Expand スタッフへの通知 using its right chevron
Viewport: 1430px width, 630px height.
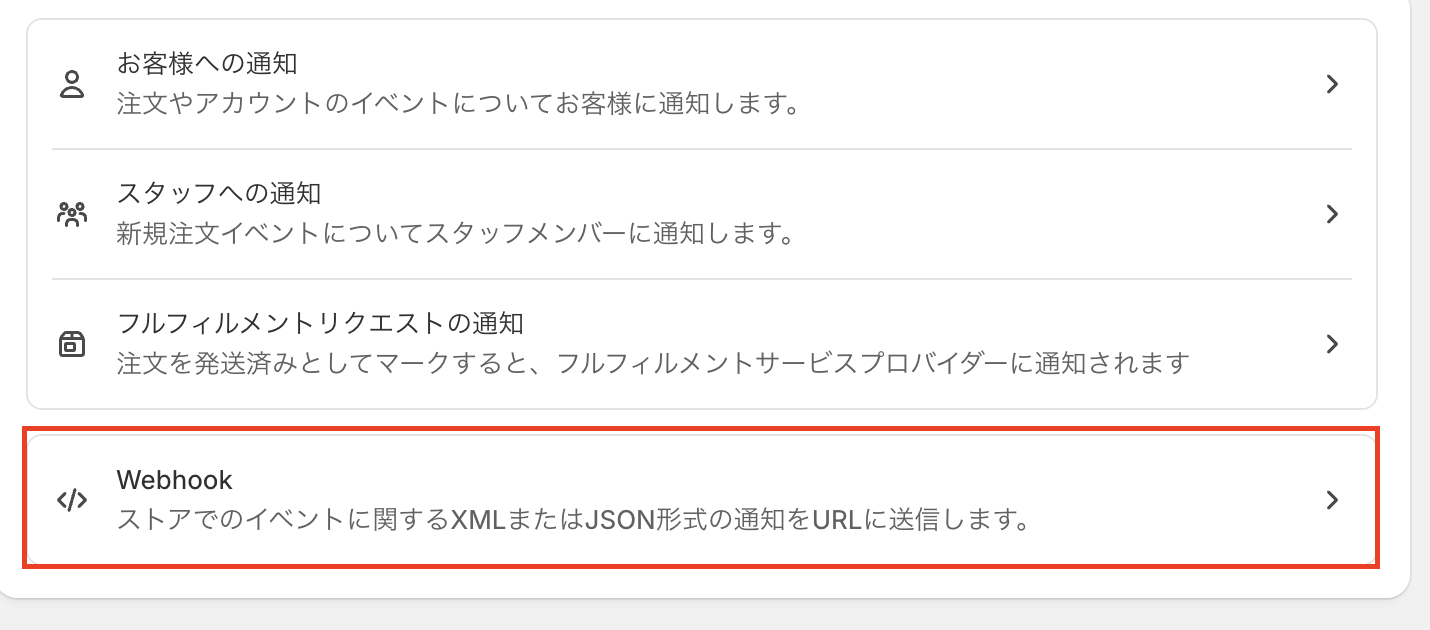[x=1332, y=214]
